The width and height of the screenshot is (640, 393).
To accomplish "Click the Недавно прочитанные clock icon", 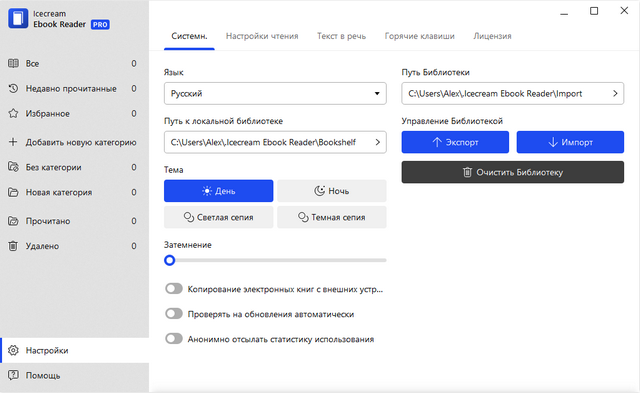I will point(13,88).
